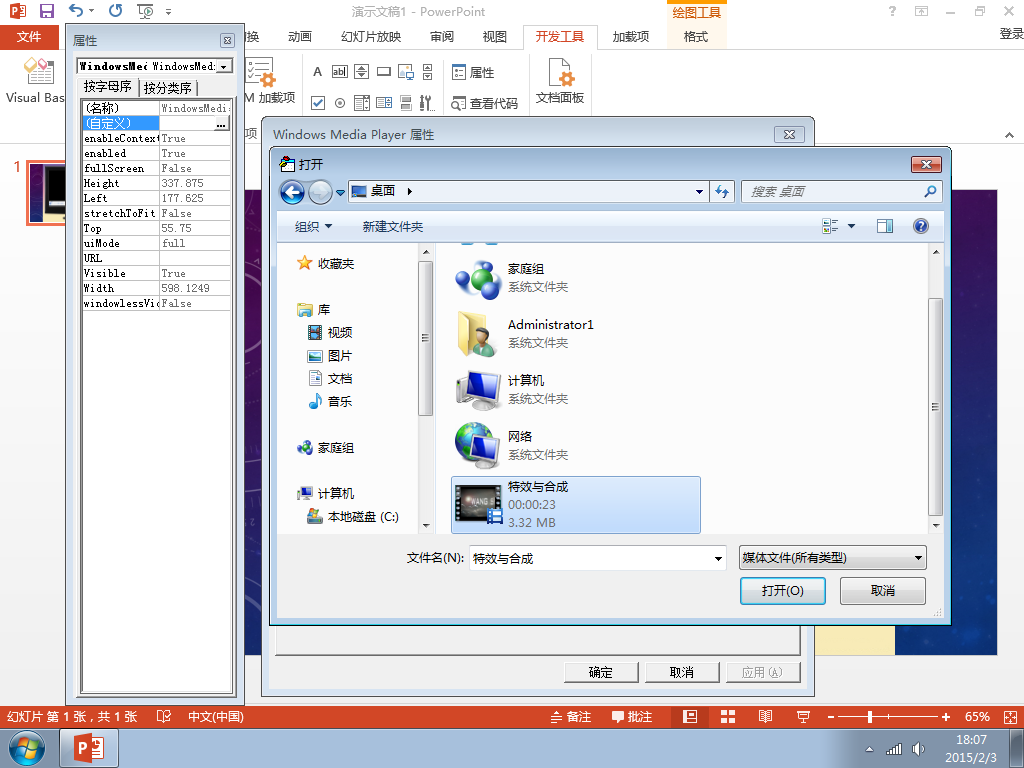Open the view options dropdown arrow
The width and height of the screenshot is (1024, 768).
pyautogui.click(x=851, y=226)
